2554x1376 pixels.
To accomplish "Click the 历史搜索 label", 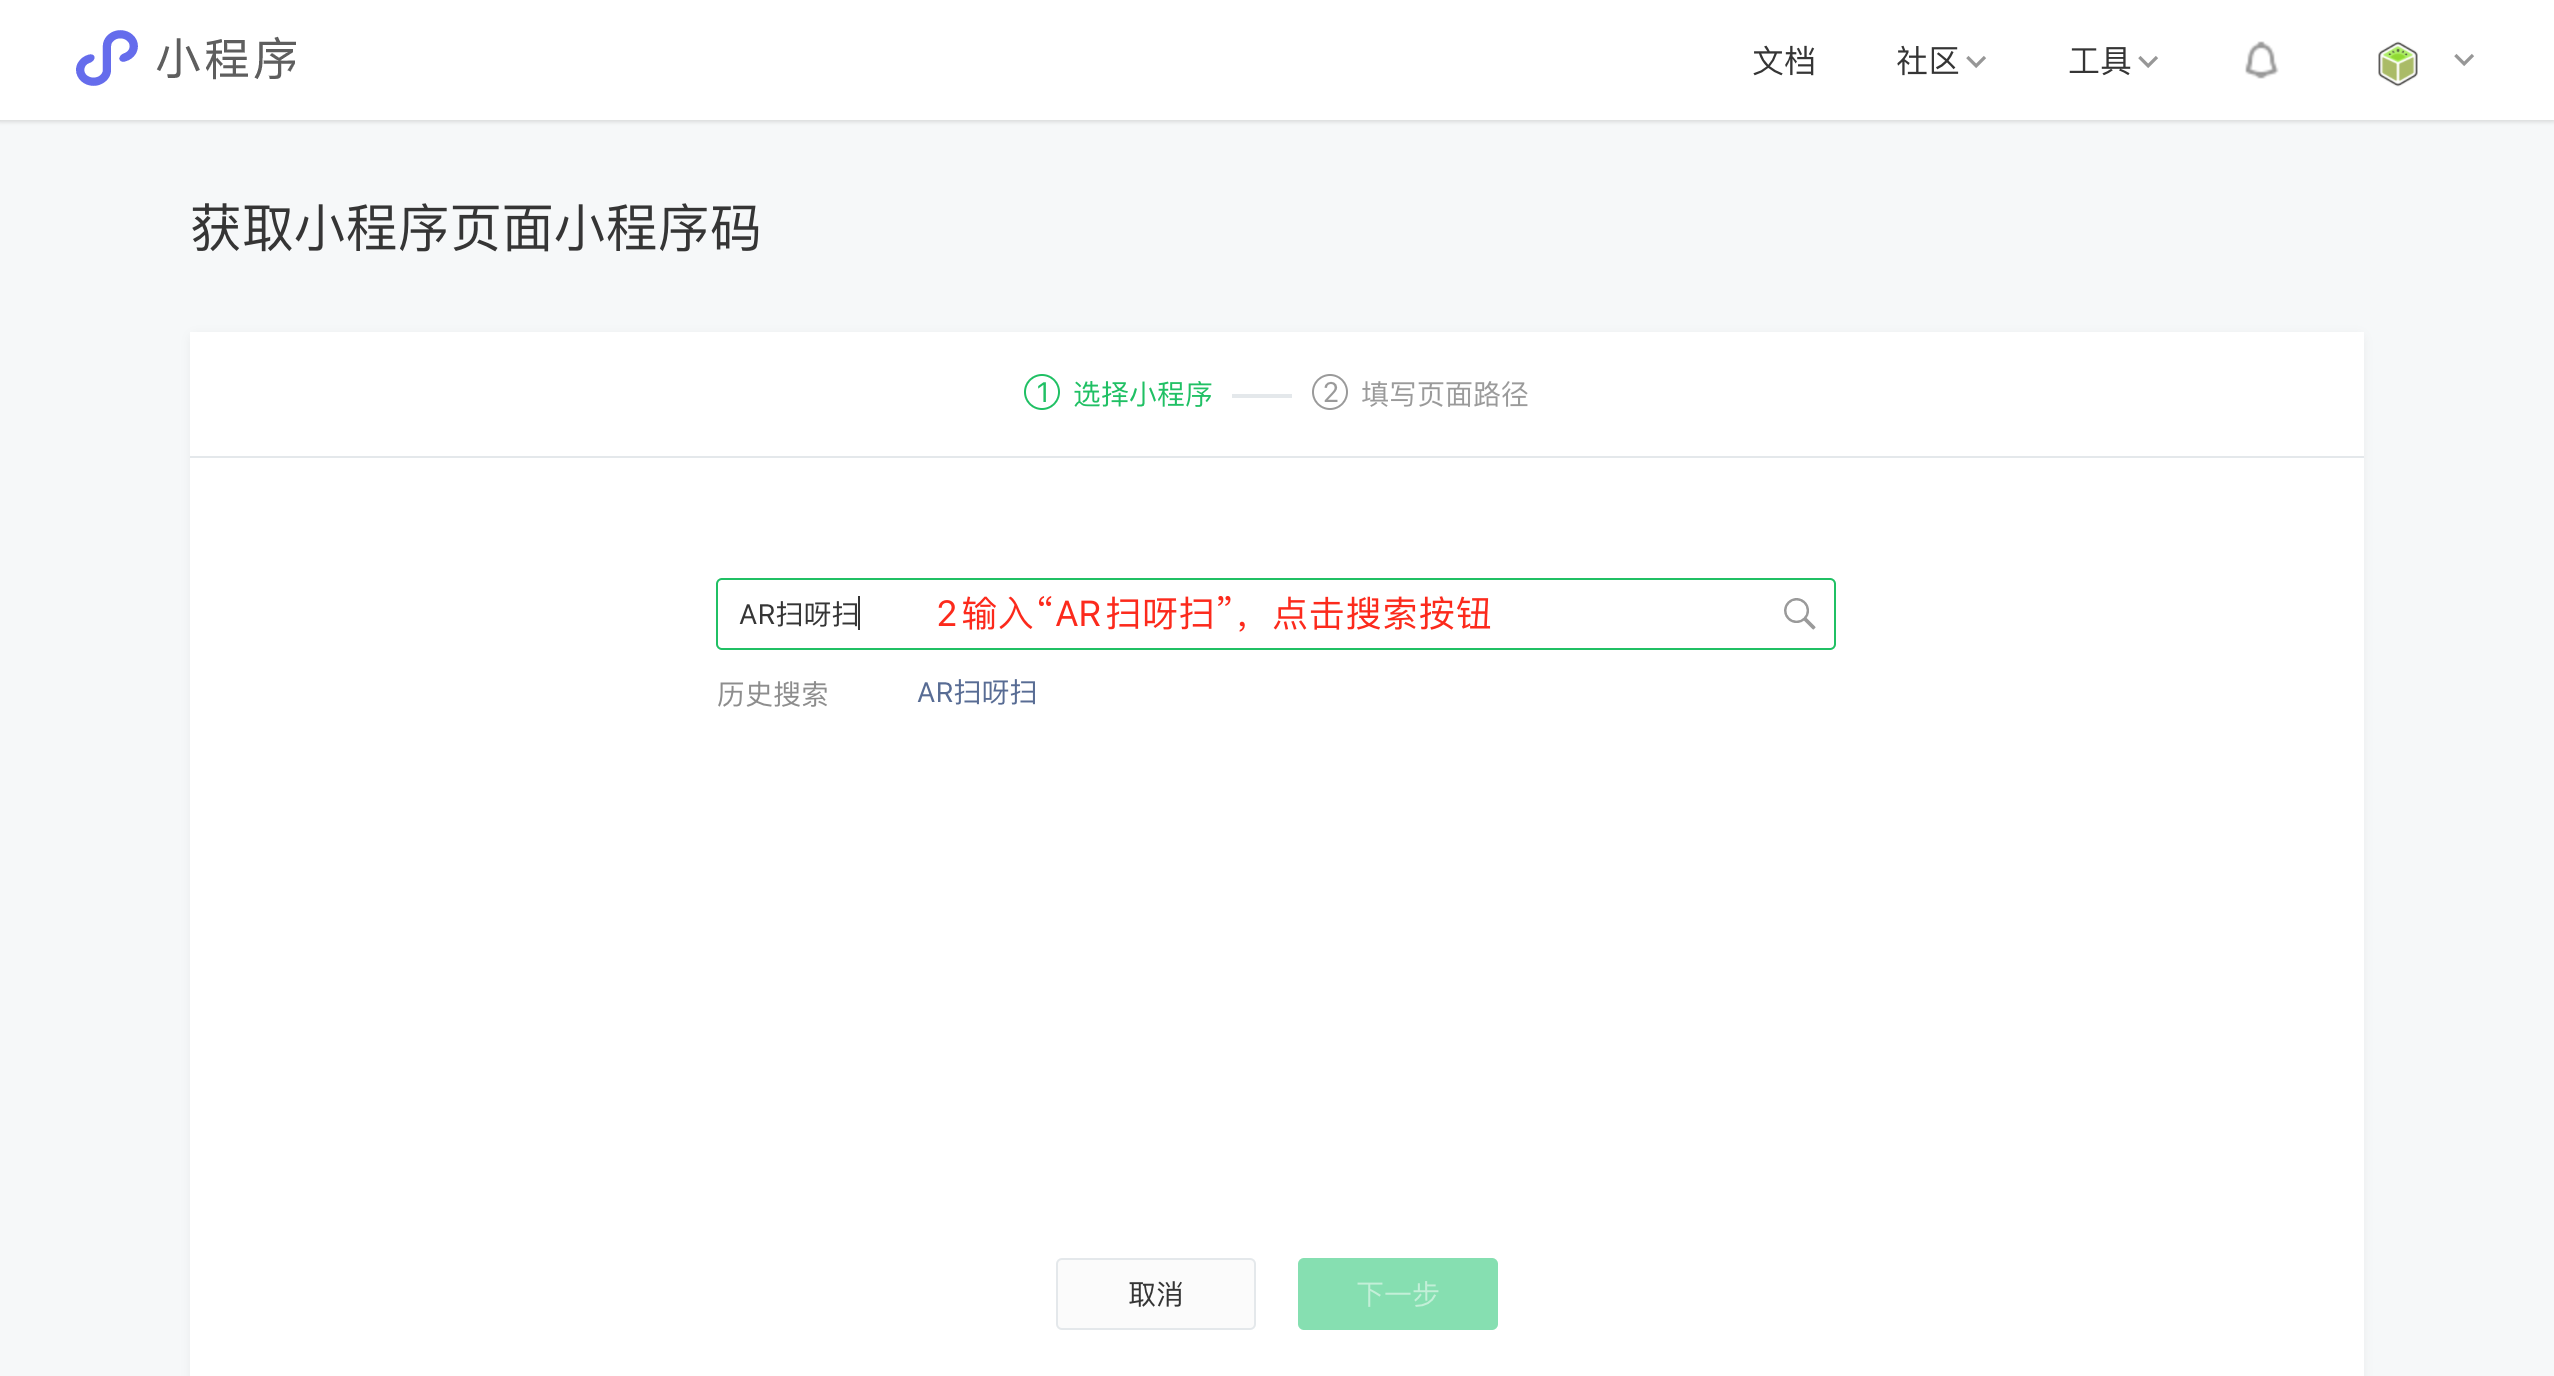I will point(772,694).
